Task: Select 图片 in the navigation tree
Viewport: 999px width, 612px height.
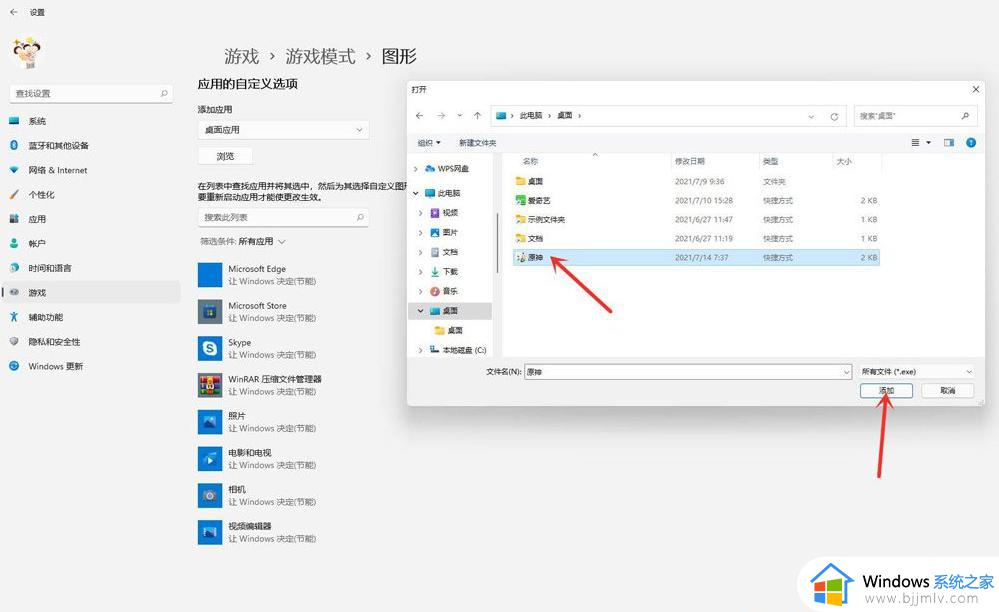Action: tap(450, 232)
